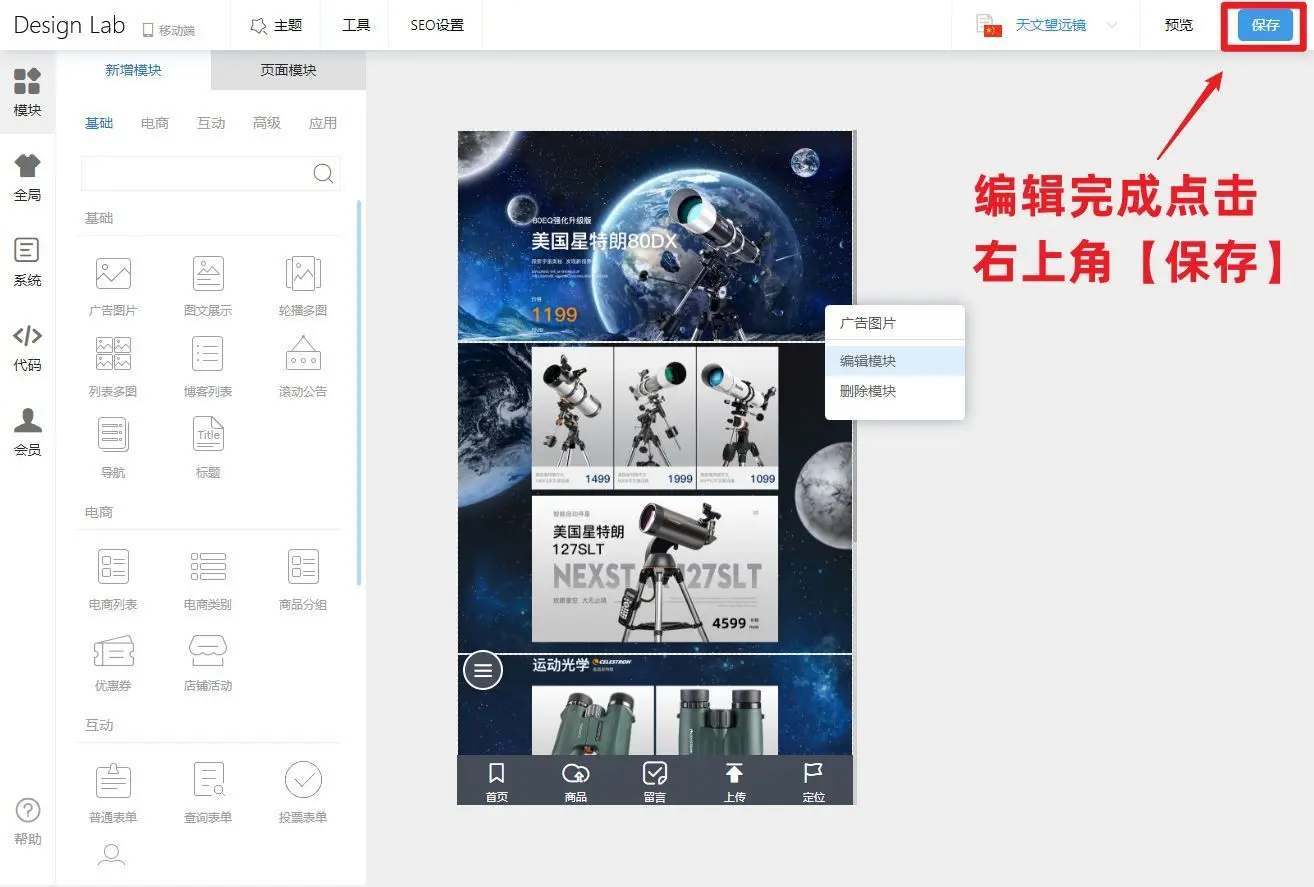Add the 商品分组 product group module

click(x=303, y=580)
